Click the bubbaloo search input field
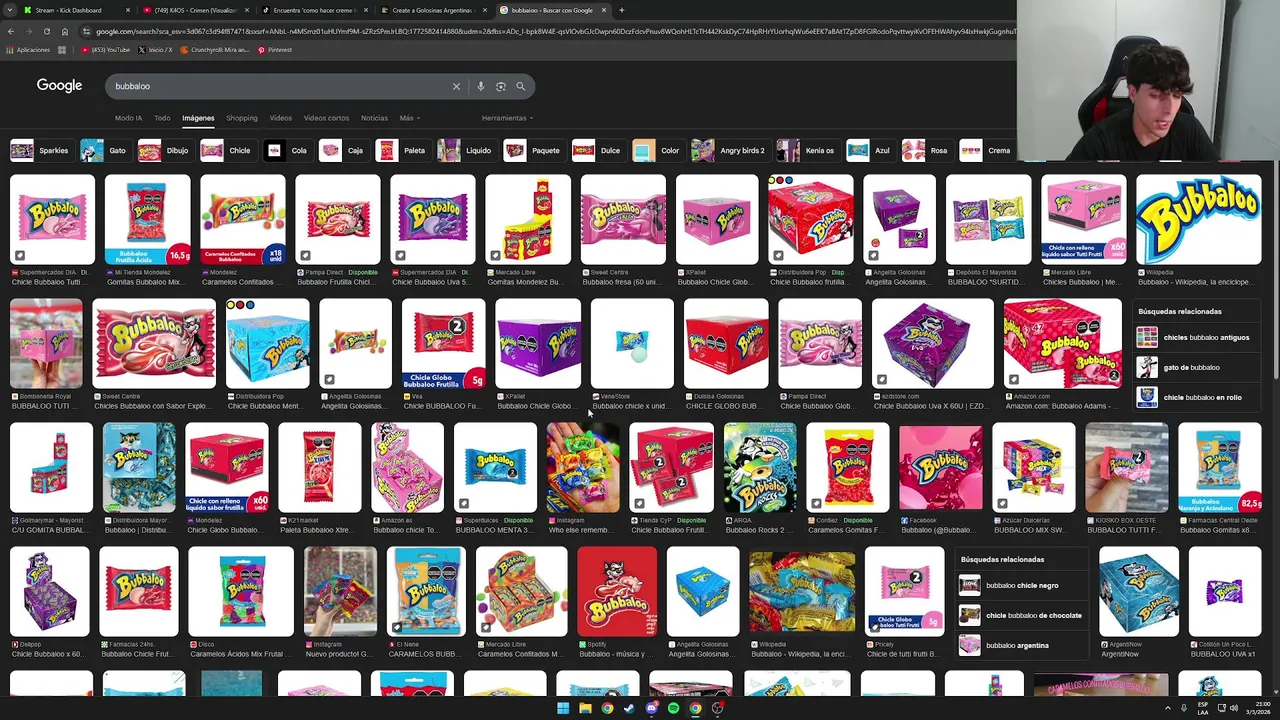Image resolution: width=1280 pixels, height=720 pixels. click(280, 86)
